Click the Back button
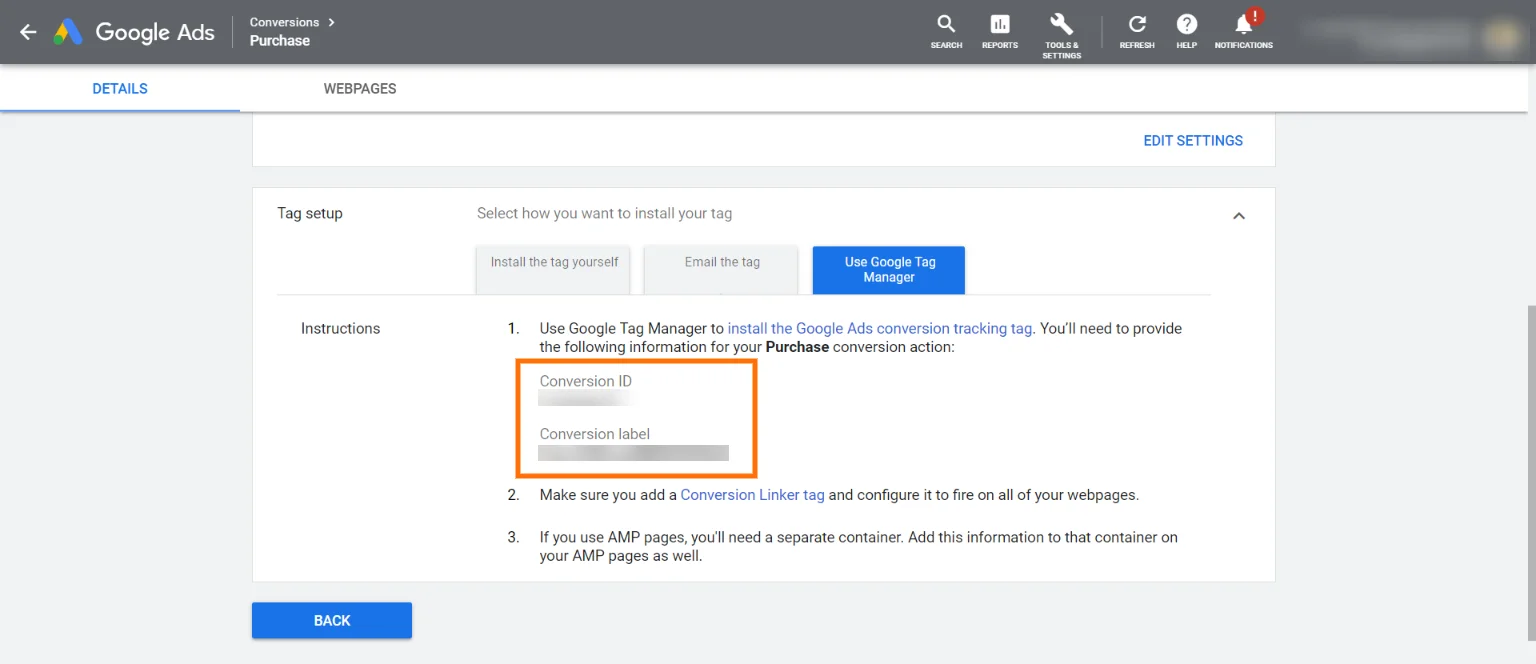The image size is (1536, 664). (x=332, y=620)
